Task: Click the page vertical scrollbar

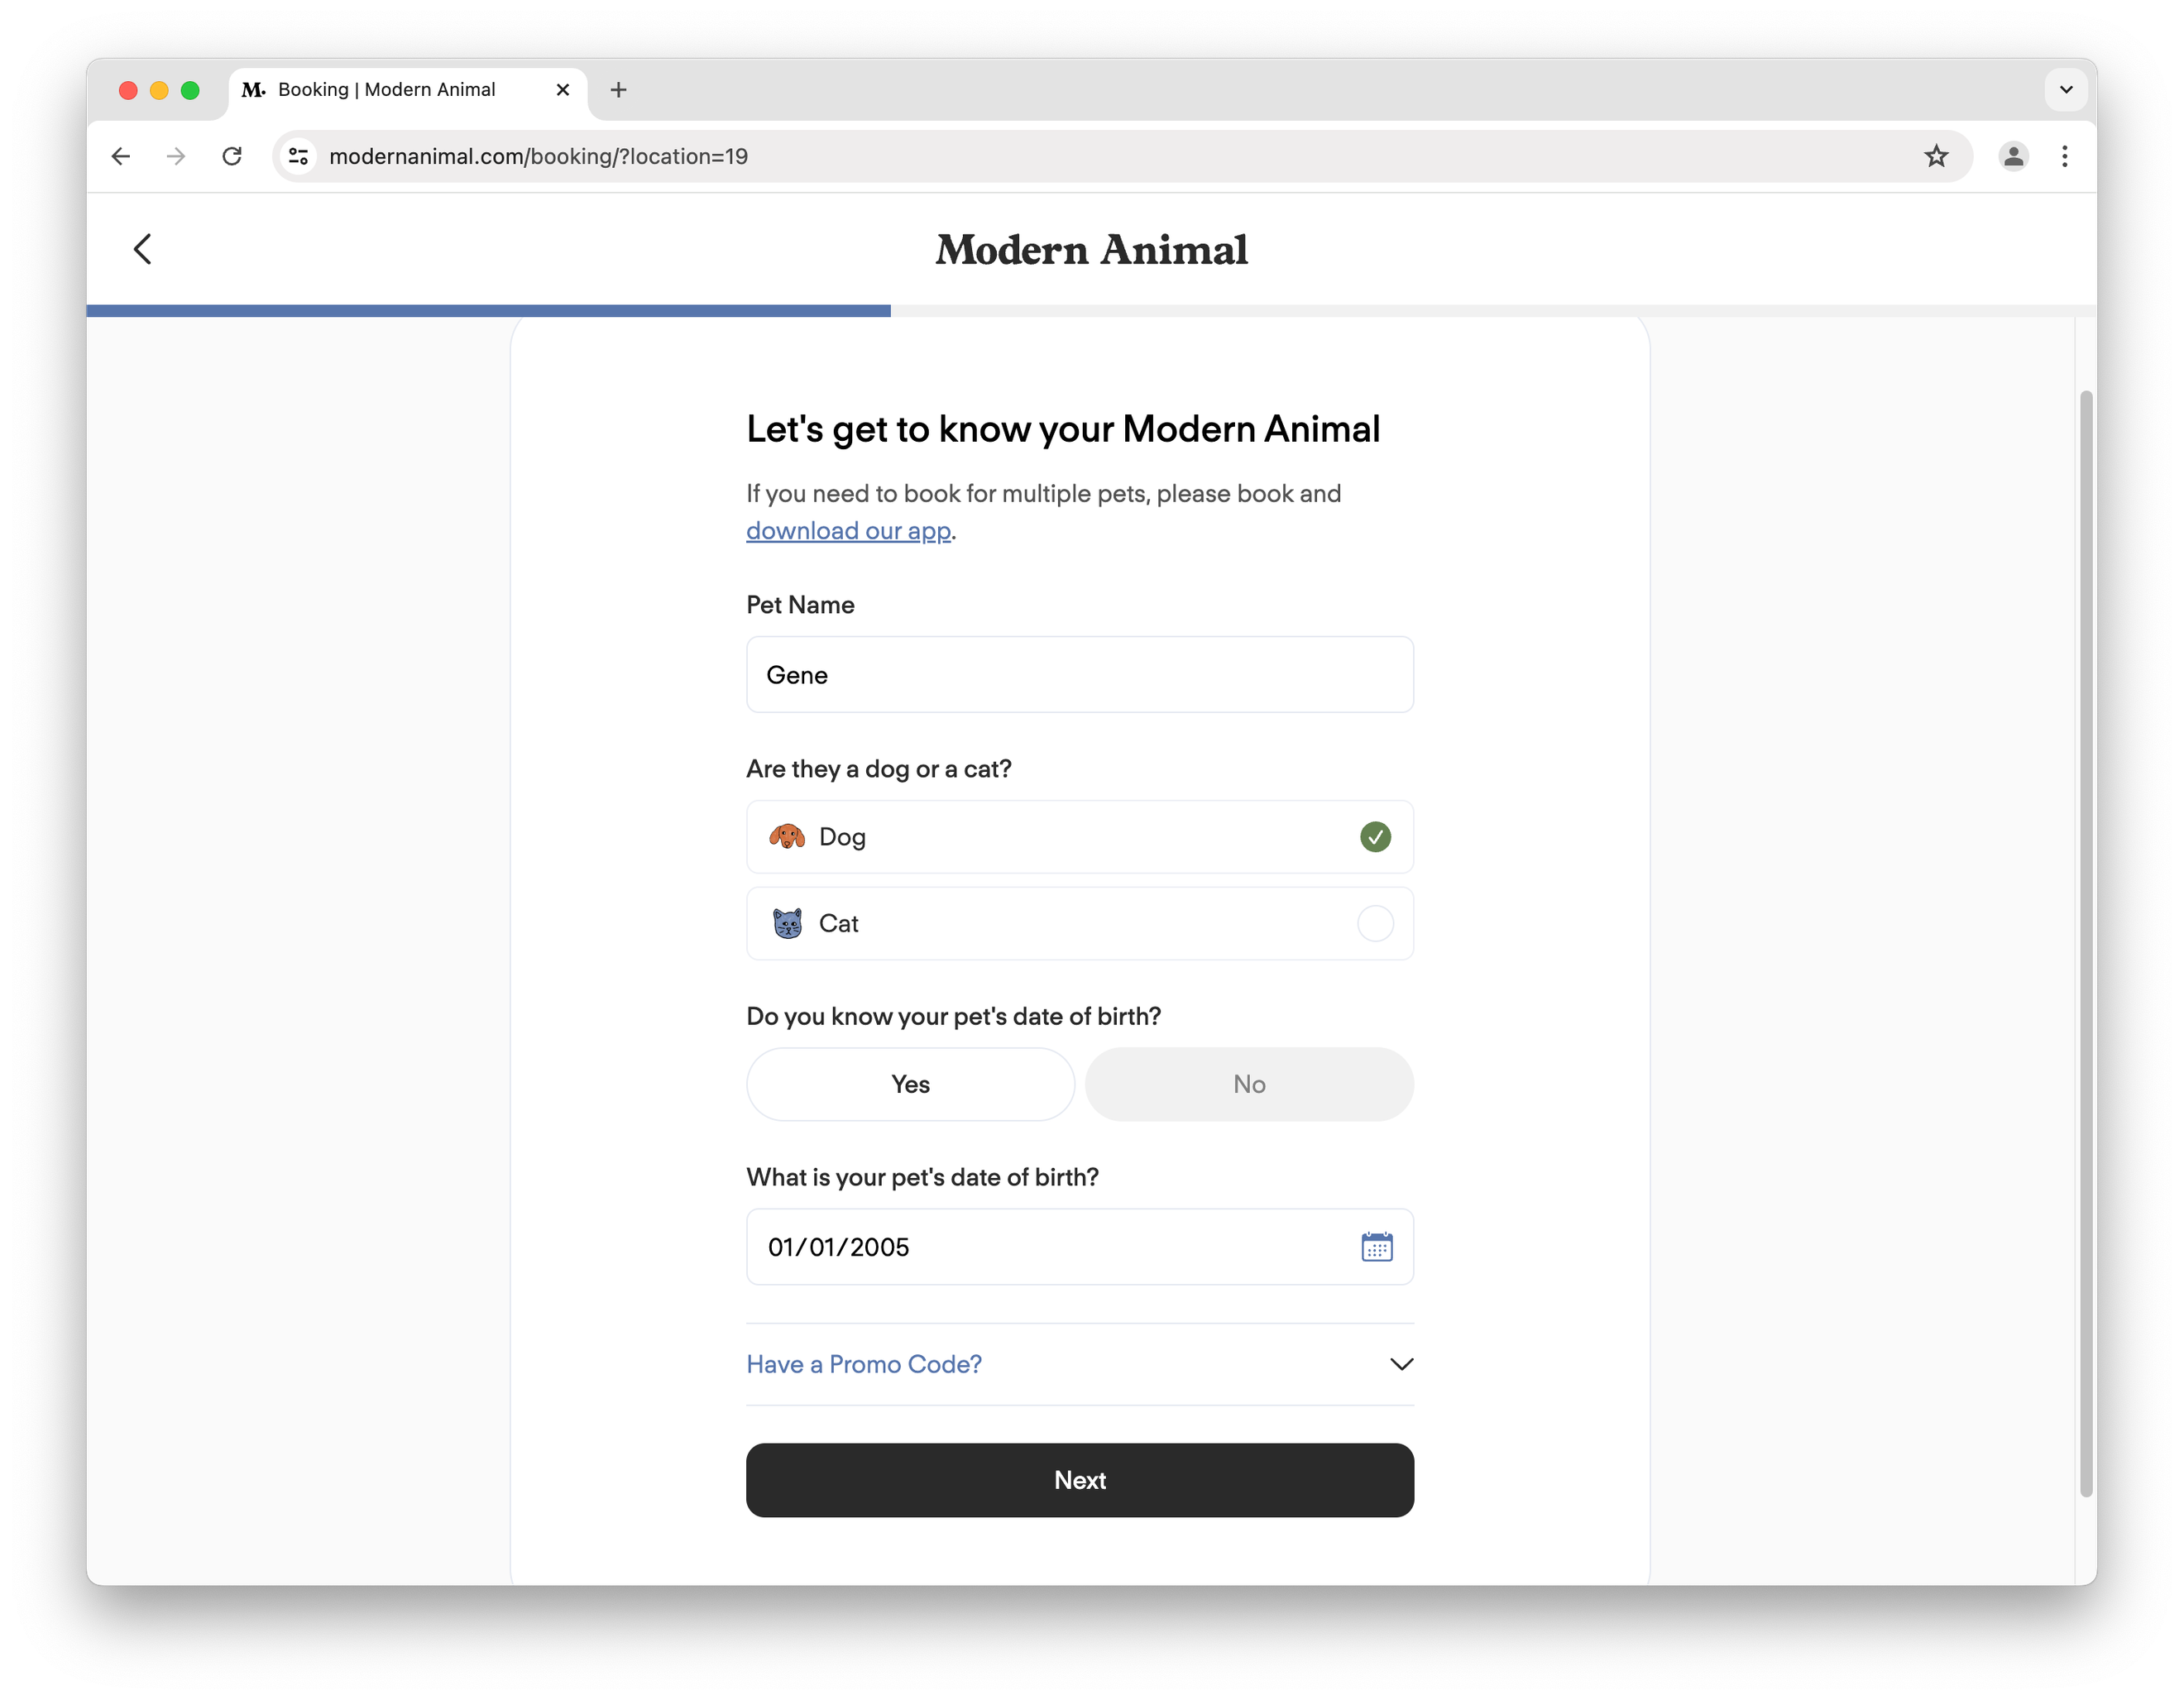Action: click(x=2085, y=940)
